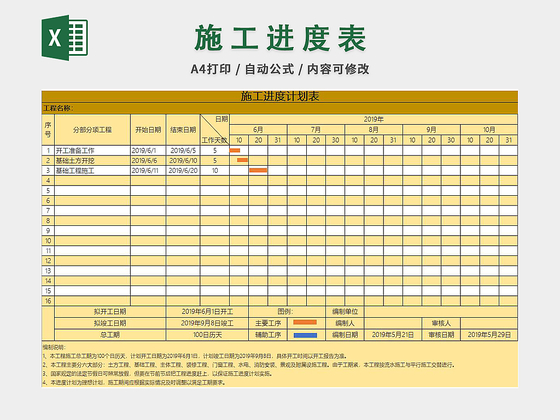Click the green Excel logo icon
560x420 pixels.
[65, 38]
